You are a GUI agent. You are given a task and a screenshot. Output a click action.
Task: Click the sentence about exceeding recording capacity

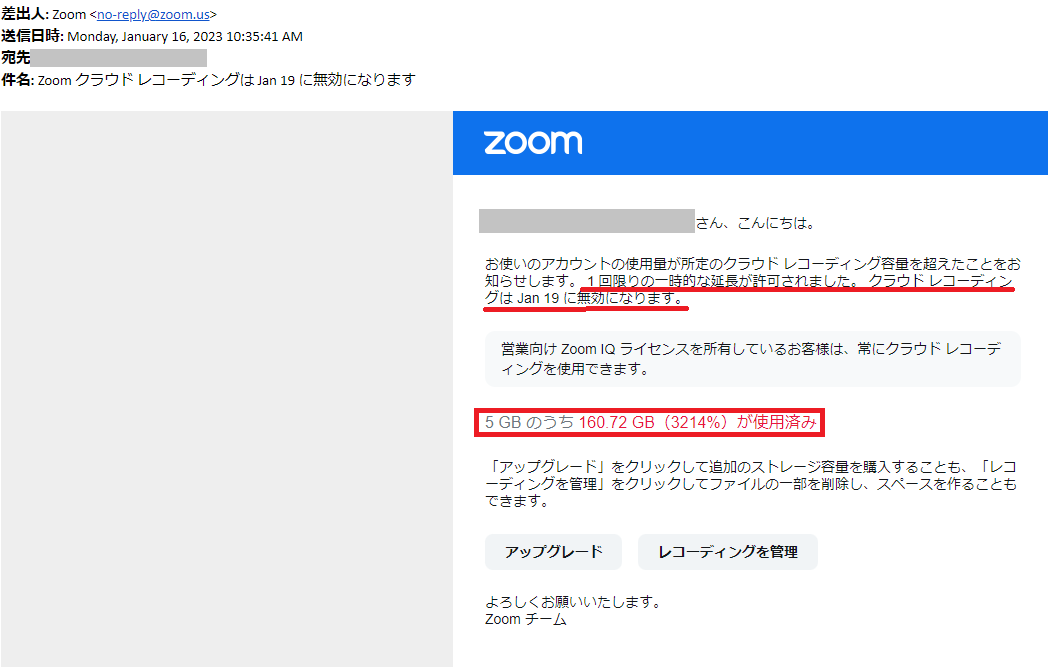pos(753,272)
